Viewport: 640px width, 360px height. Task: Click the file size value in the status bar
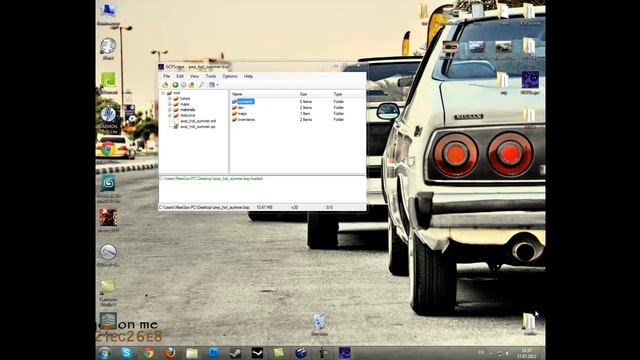[x=264, y=208]
